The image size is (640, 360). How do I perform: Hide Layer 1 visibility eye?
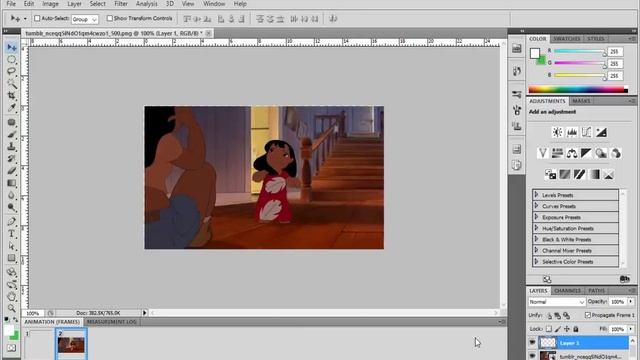point(532,342)
